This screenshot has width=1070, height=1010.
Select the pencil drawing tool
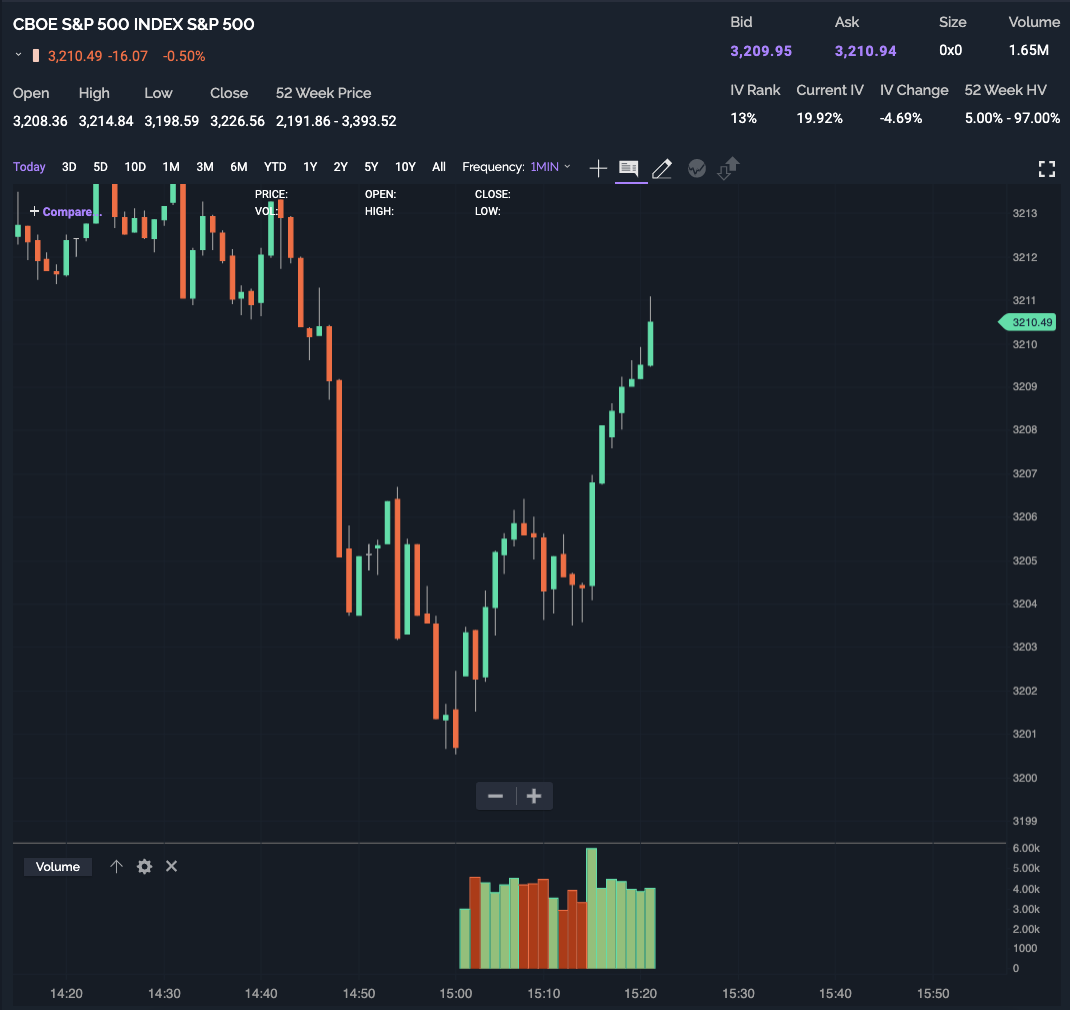point(662,168)
